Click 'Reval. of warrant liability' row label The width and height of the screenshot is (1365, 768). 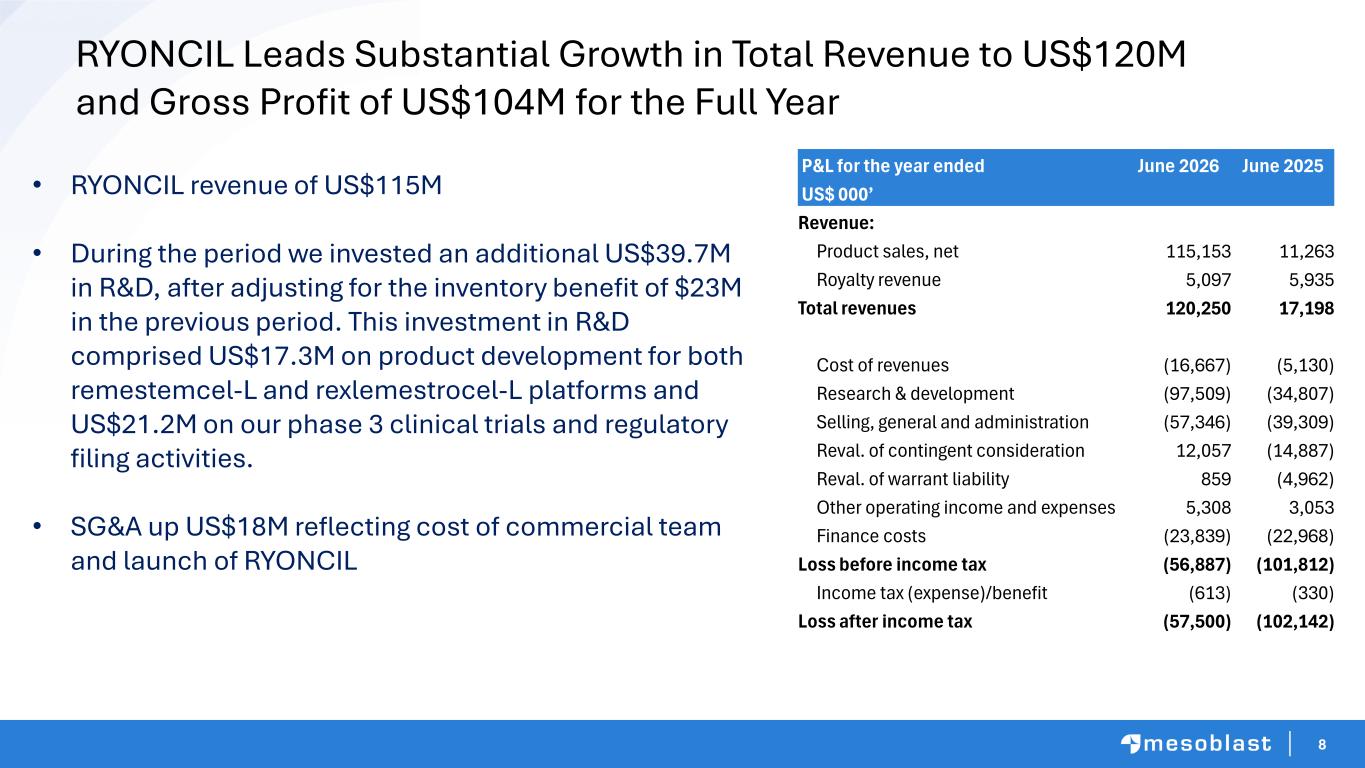[912, 479]
